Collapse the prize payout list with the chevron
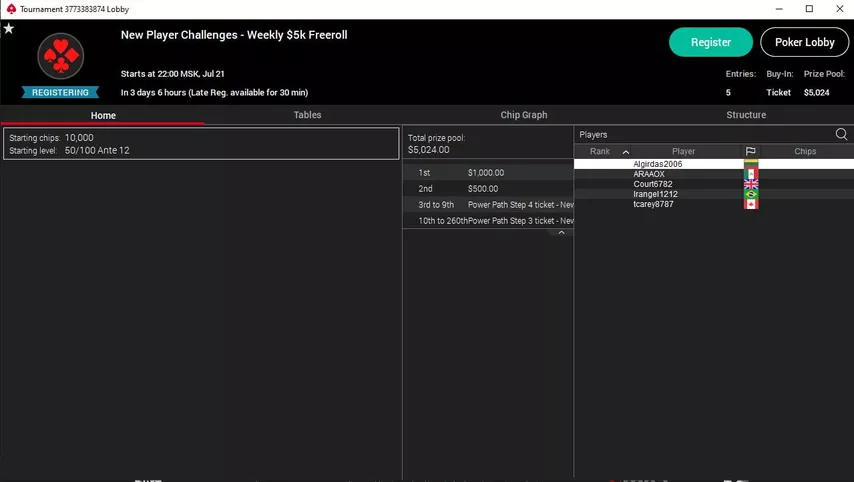854x482 pixels. click(x=561, y=232)
